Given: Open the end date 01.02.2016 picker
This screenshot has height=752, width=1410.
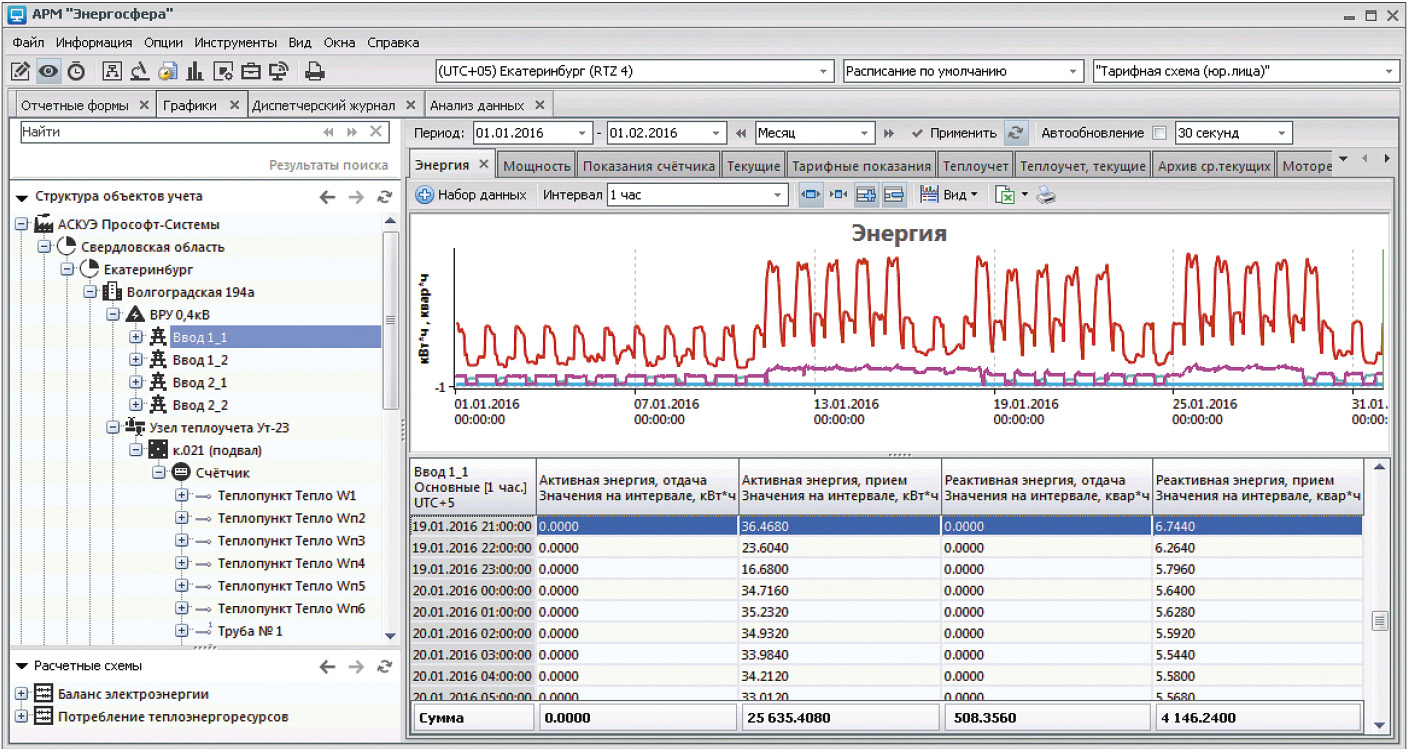Looking at the screenshot, I should point(716,133).
